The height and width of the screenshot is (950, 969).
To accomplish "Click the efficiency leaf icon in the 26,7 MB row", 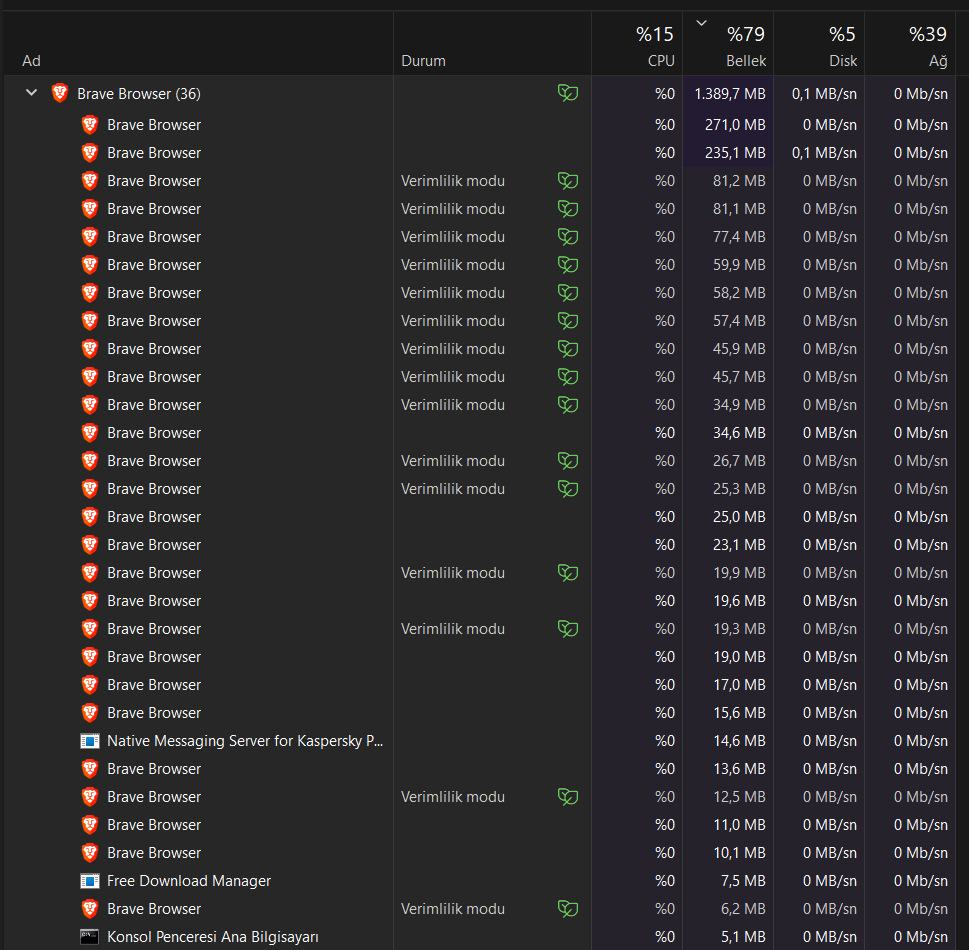I will [x=568, y=461].
